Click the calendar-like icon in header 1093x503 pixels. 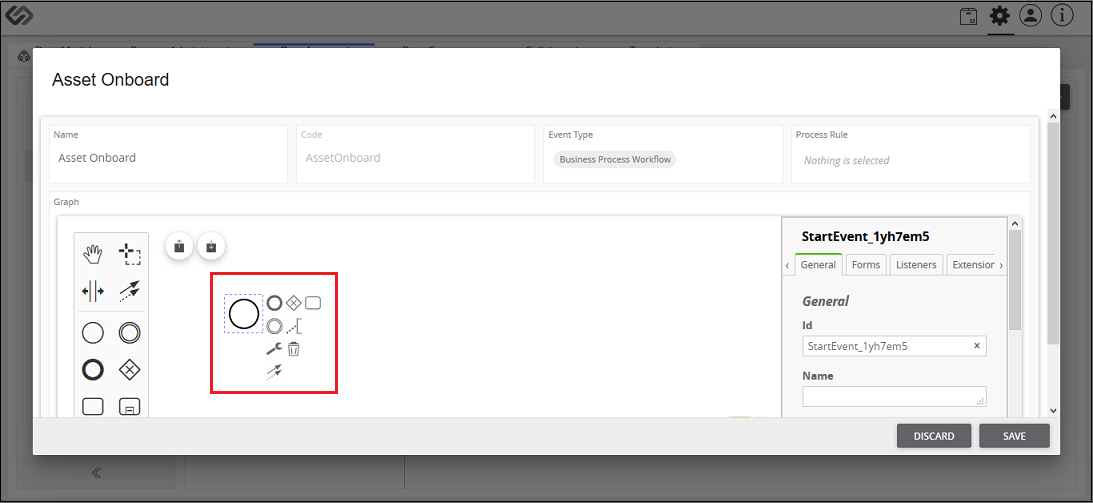coord(968,17)
